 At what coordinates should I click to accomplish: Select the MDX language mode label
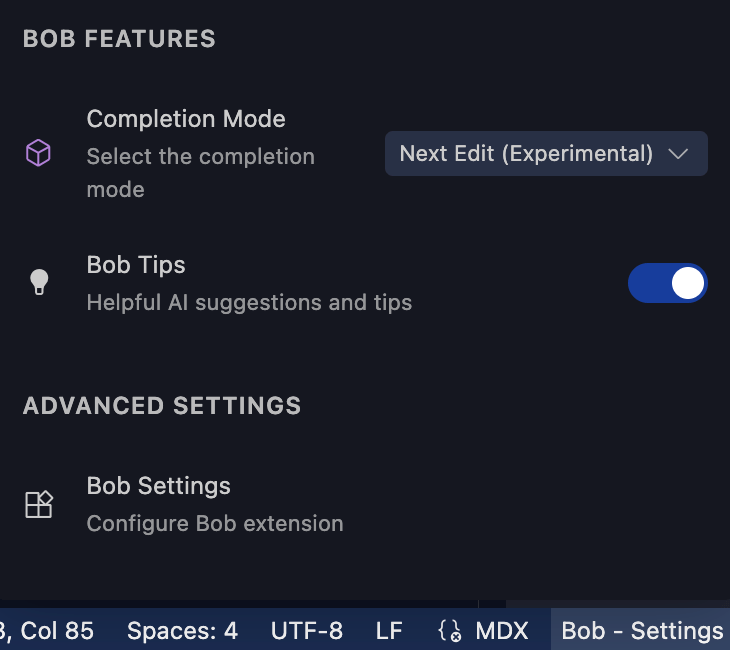coord(502,631)
